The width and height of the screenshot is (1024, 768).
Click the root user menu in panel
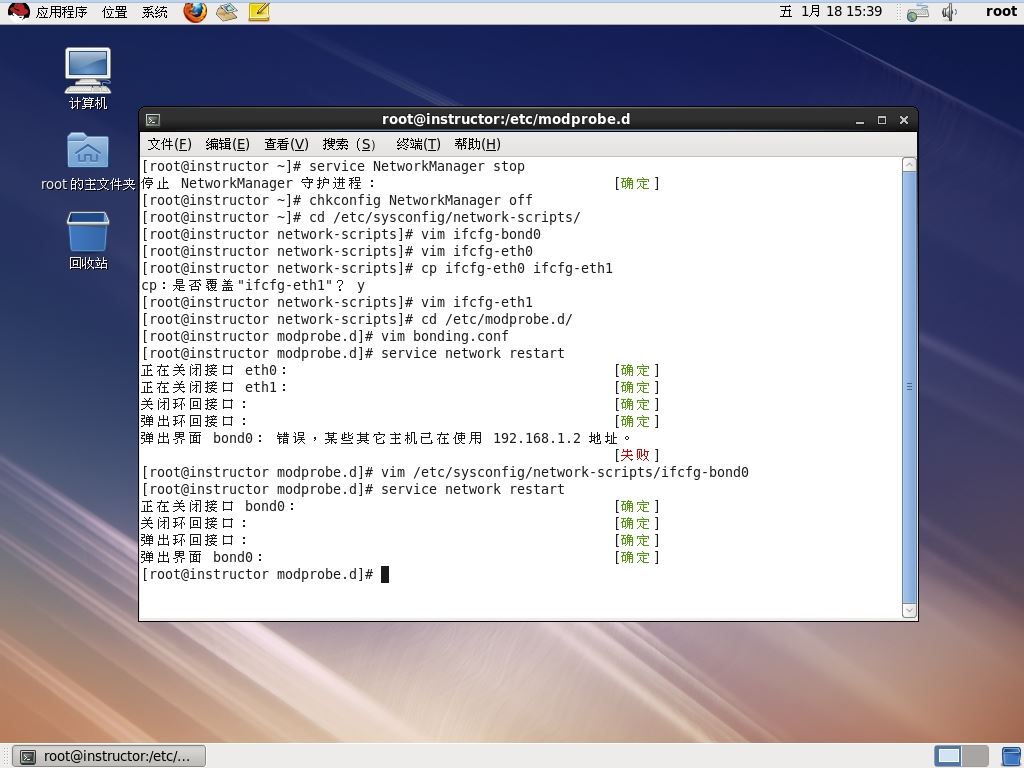click(1001, 12)
